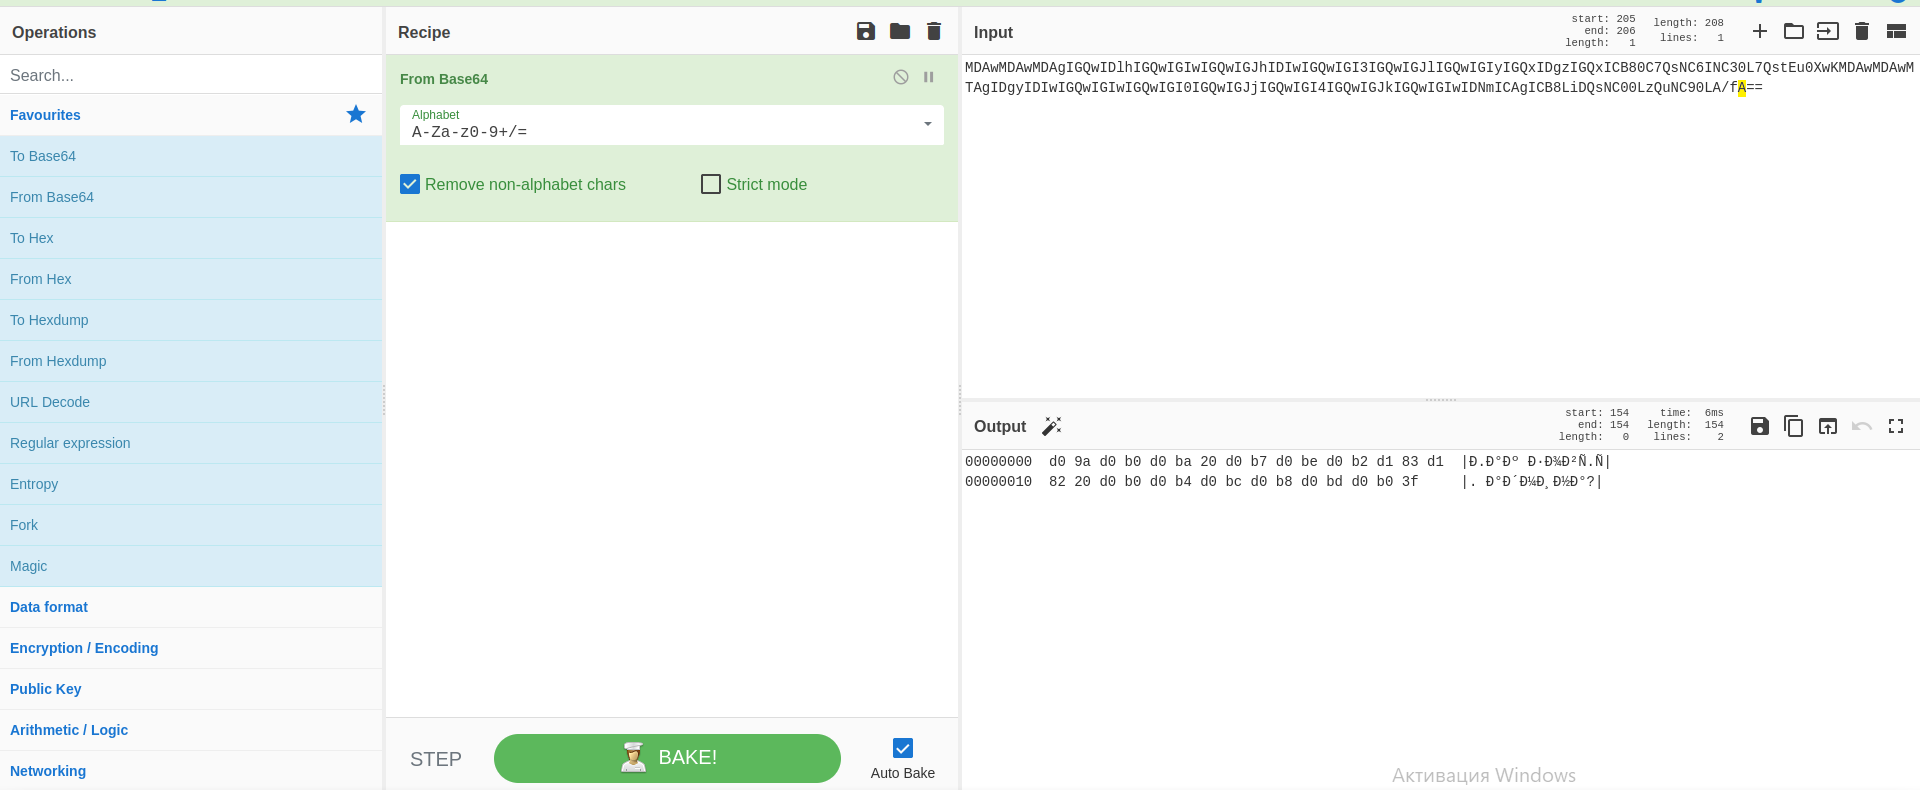Select URL Decode operation

pos(191,402)
